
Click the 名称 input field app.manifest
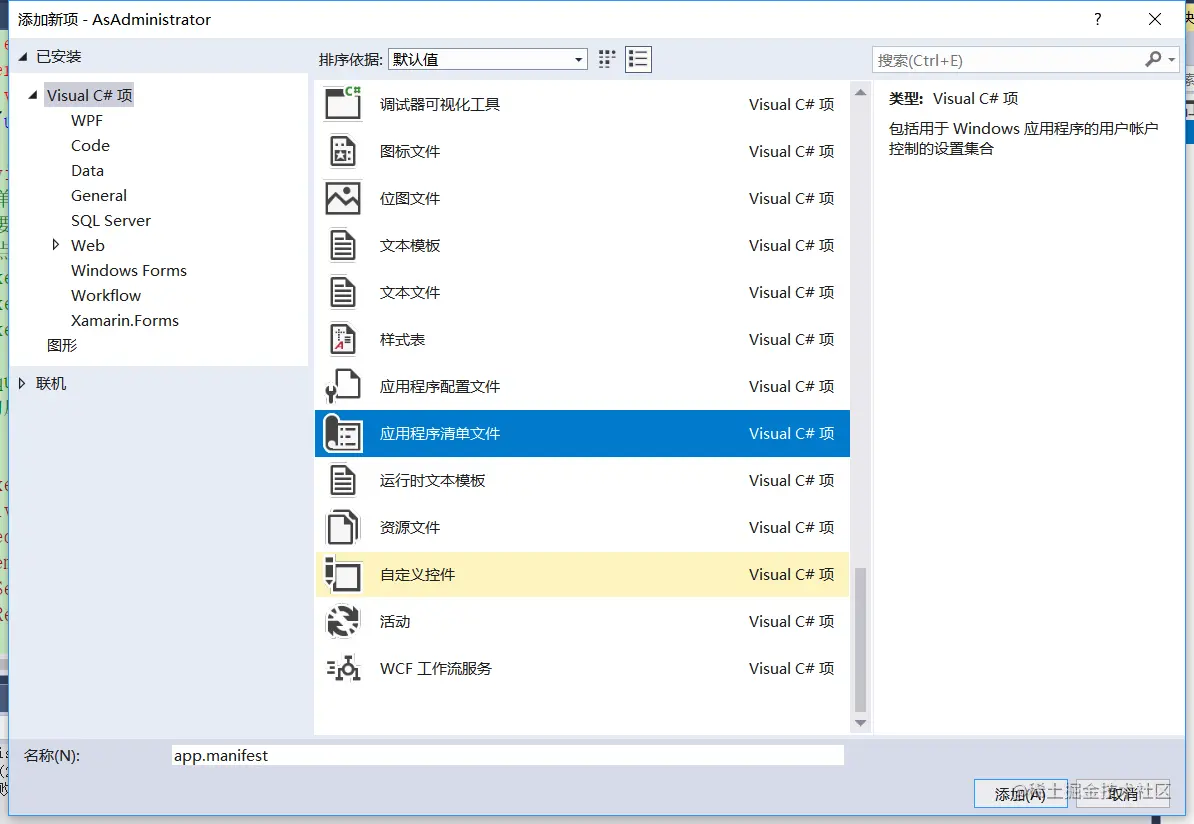point(507,755)
